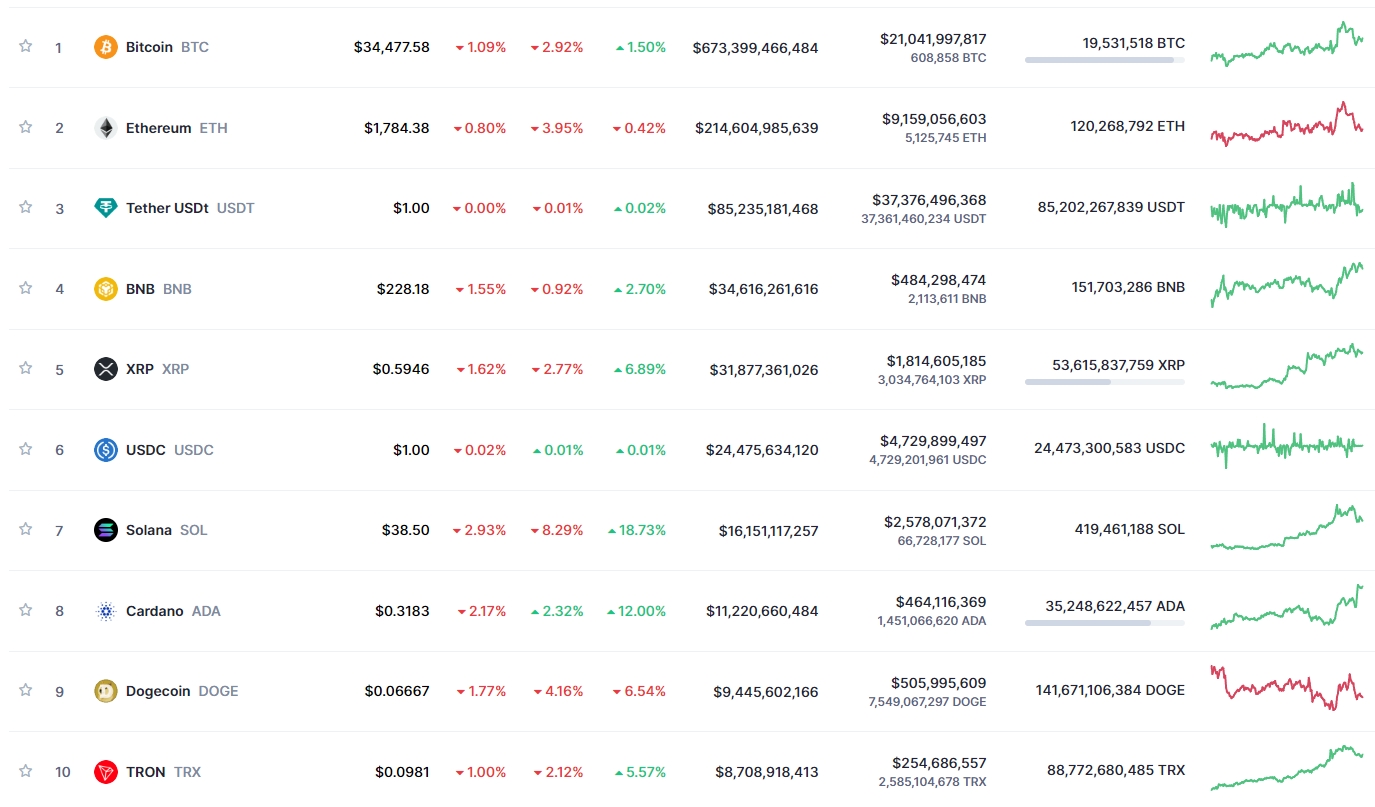This screenshot has height=807, width=1375.
Task: Open the Cardano coin page link
Action: 154,611
